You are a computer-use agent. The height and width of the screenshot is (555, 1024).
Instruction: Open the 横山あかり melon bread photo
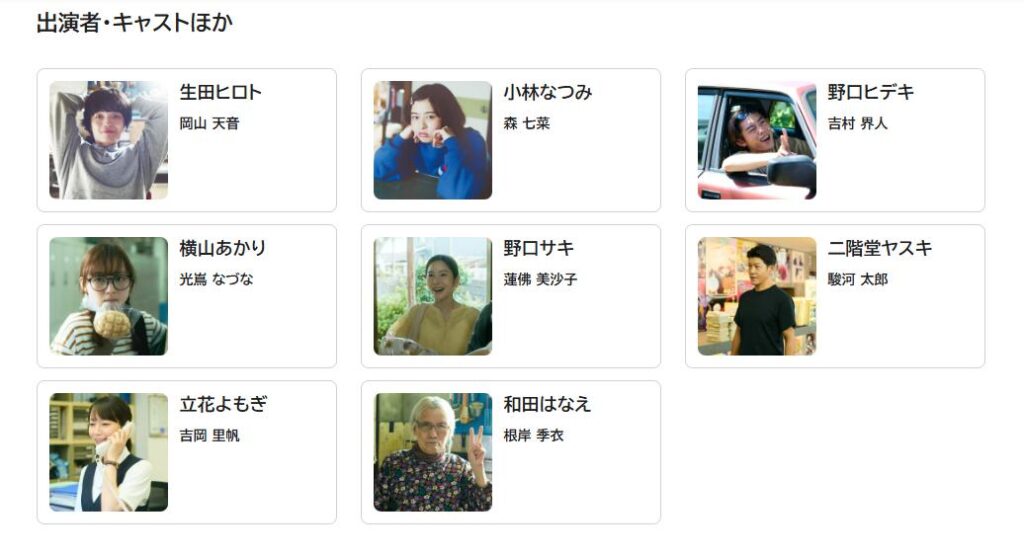(108, 296)
